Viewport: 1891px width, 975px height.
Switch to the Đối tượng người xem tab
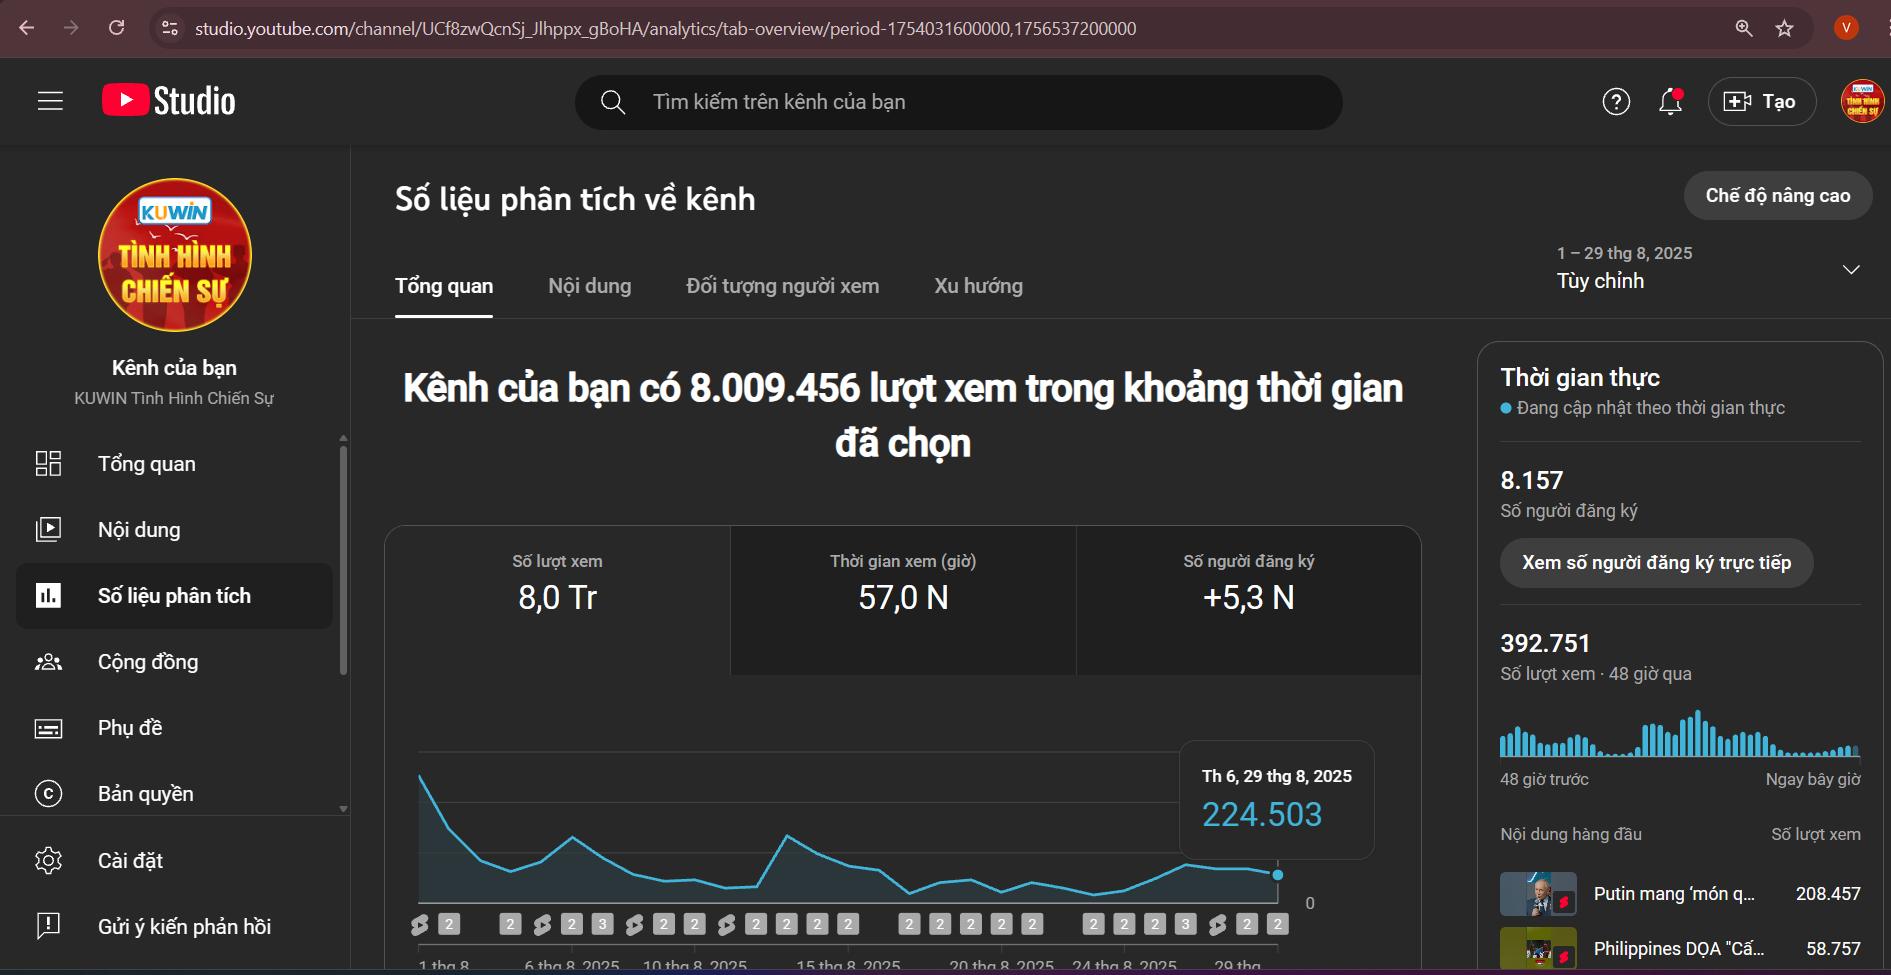point(783,286)
